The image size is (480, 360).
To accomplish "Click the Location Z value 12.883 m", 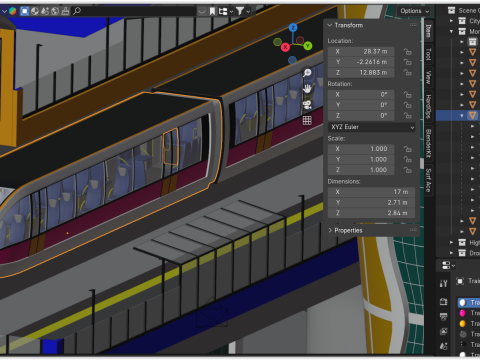I will 361,72.
